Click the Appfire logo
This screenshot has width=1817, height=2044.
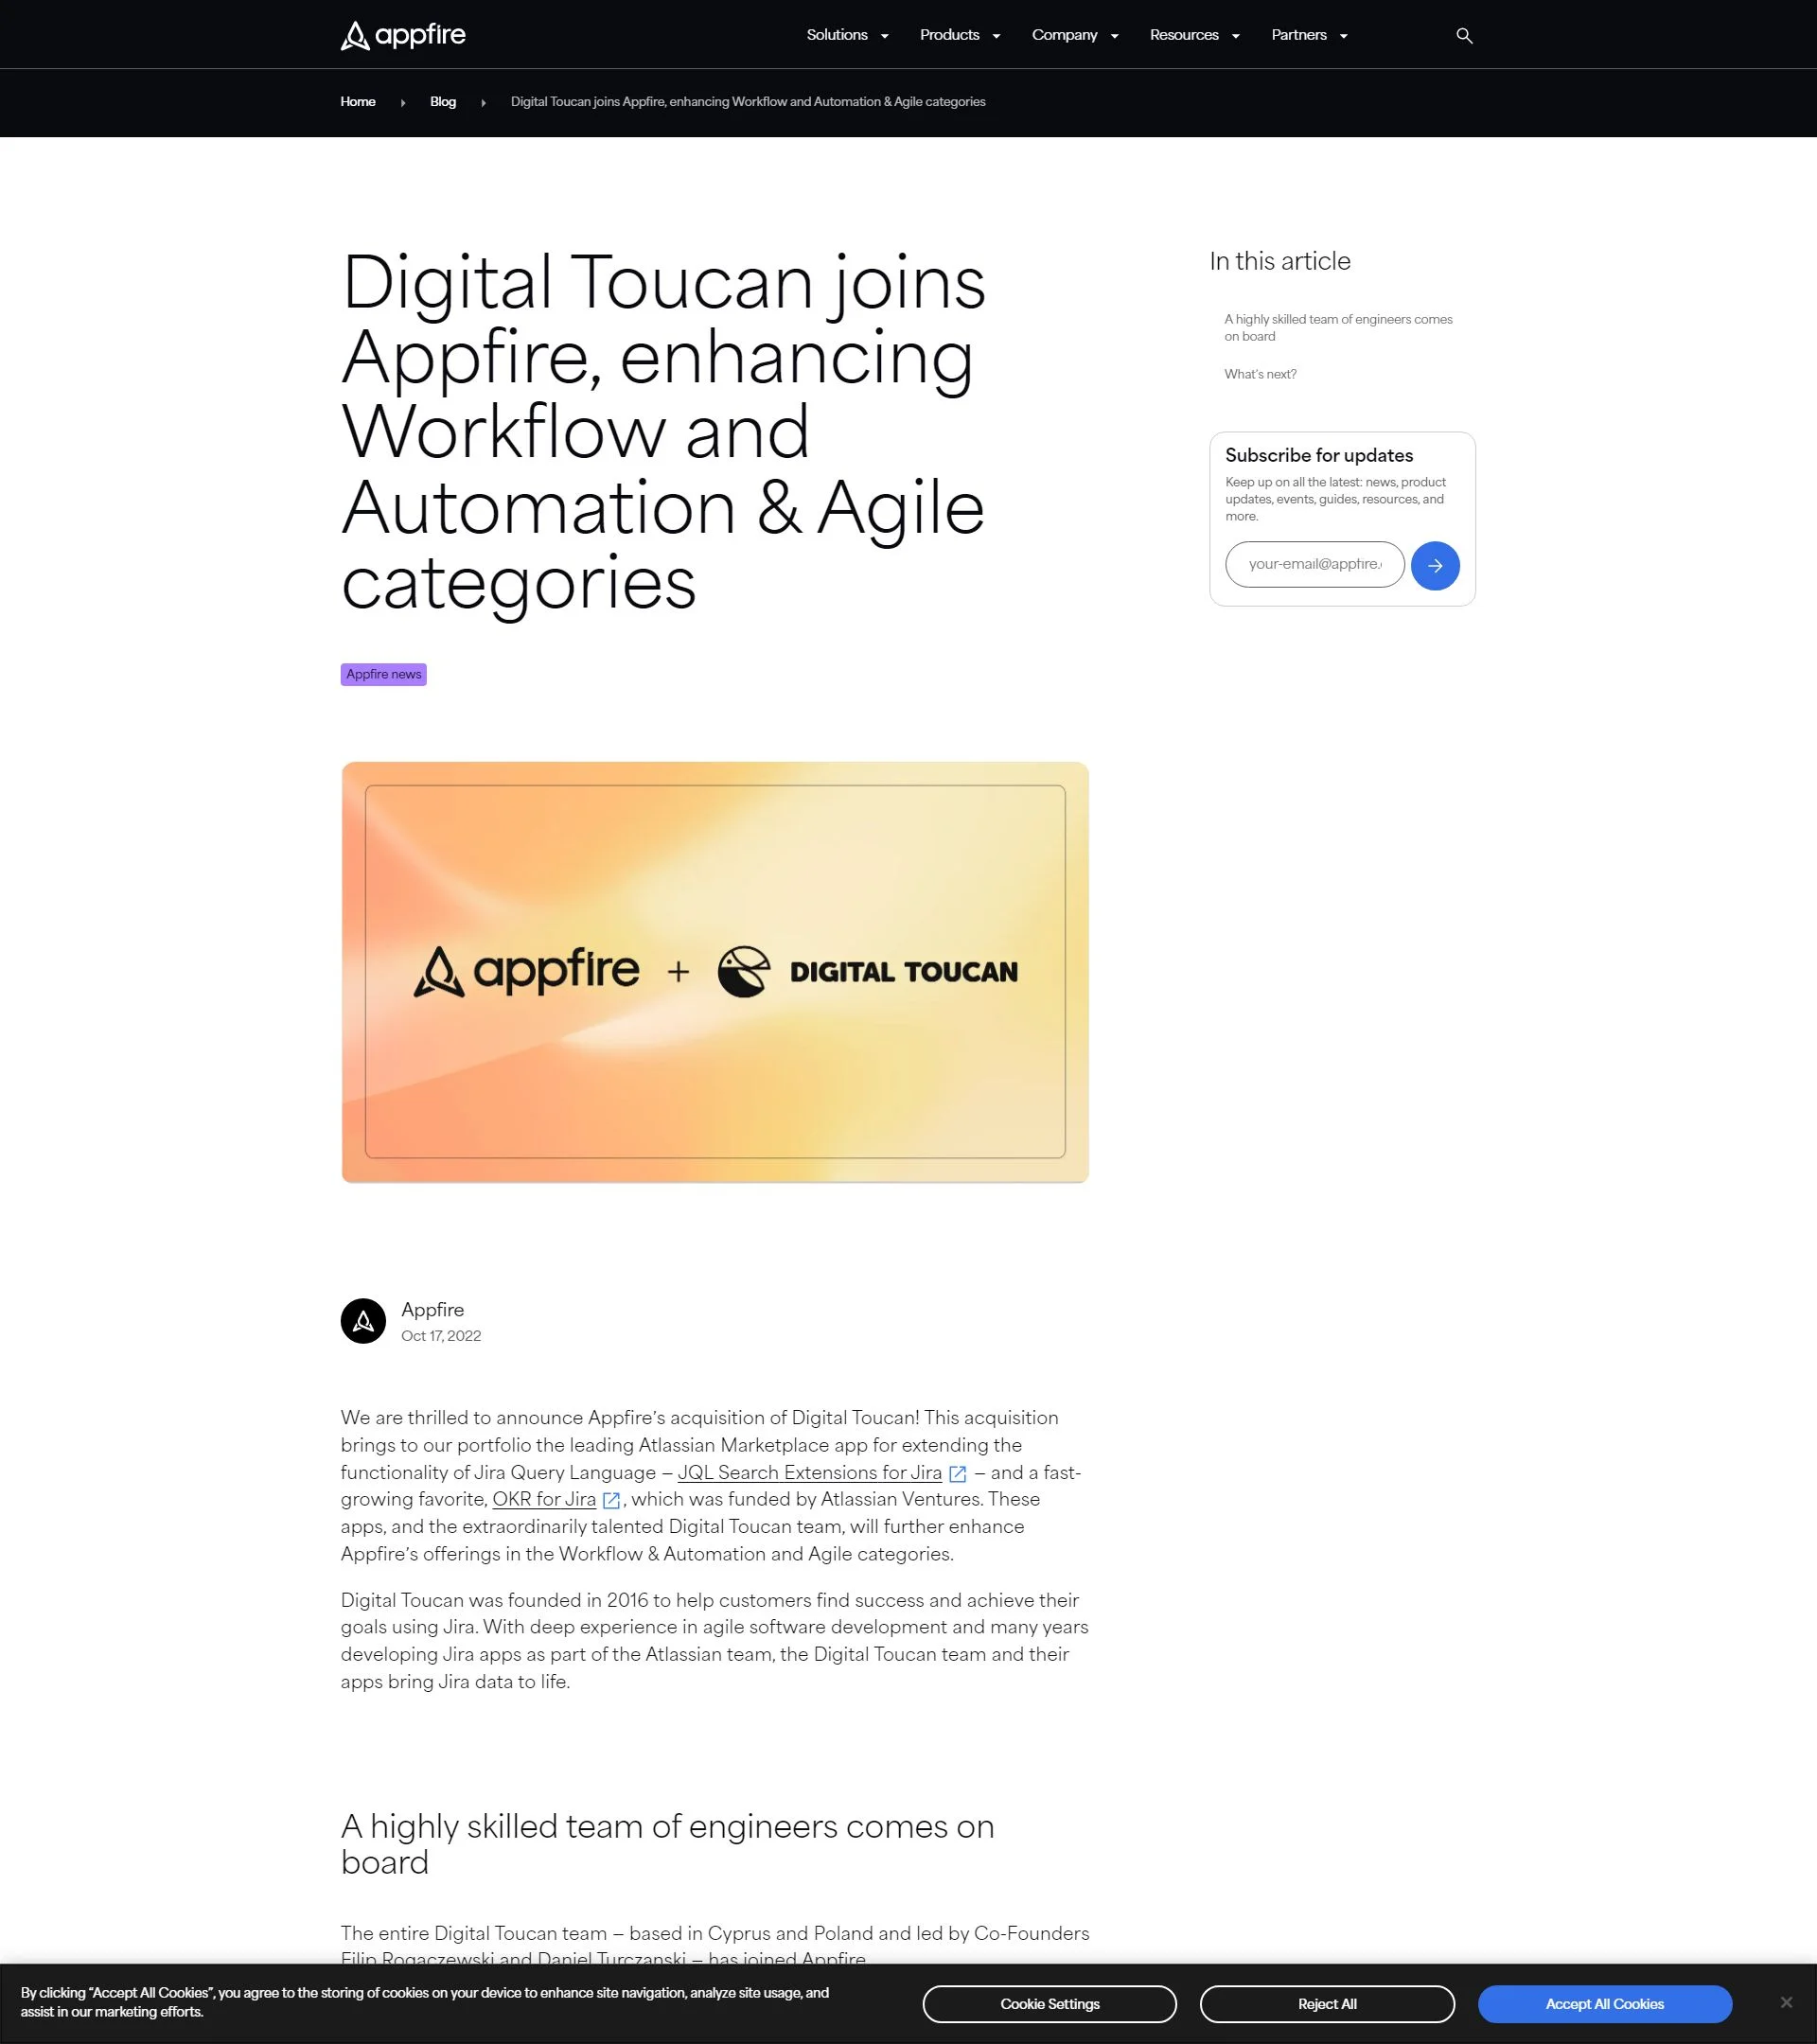tap(402, 34)
